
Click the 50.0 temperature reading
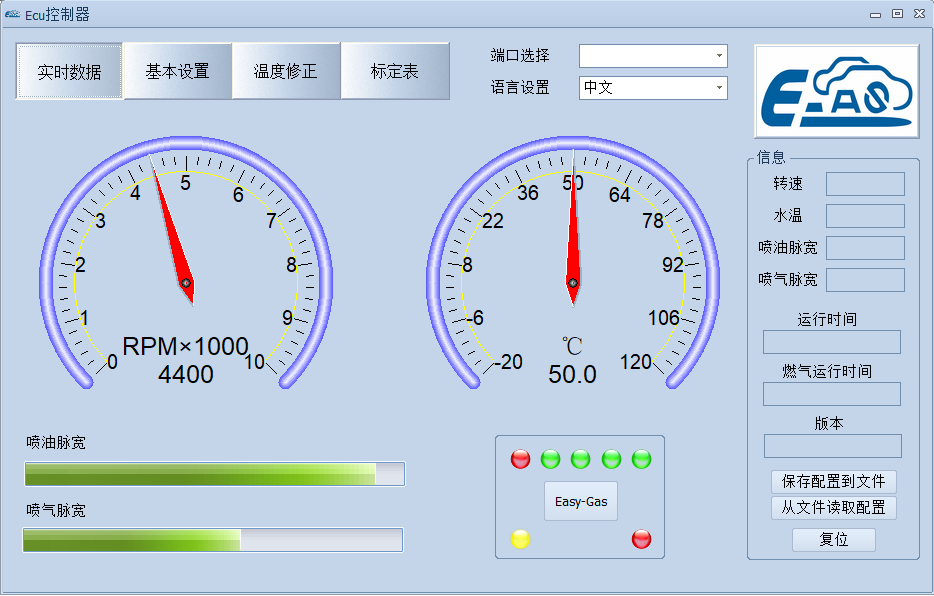tap(572, 375)
